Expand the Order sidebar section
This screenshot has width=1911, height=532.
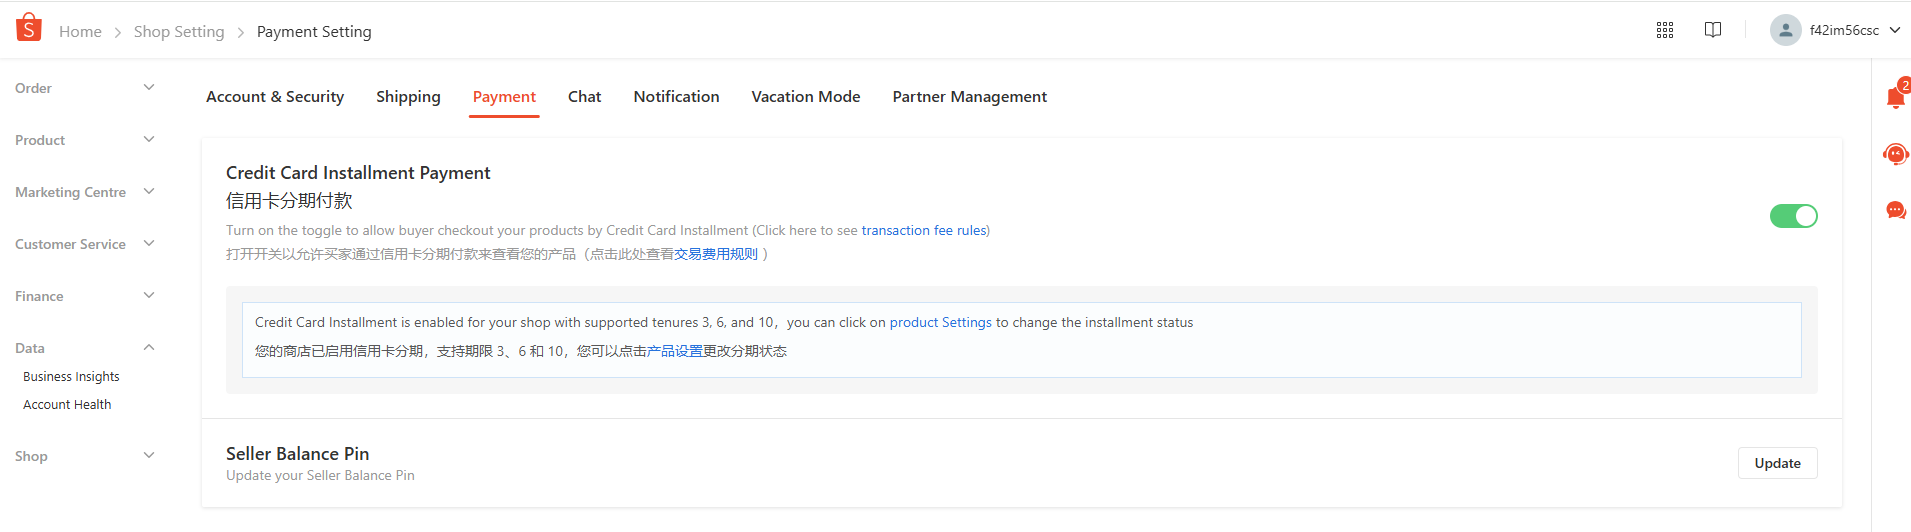[85, 88]
